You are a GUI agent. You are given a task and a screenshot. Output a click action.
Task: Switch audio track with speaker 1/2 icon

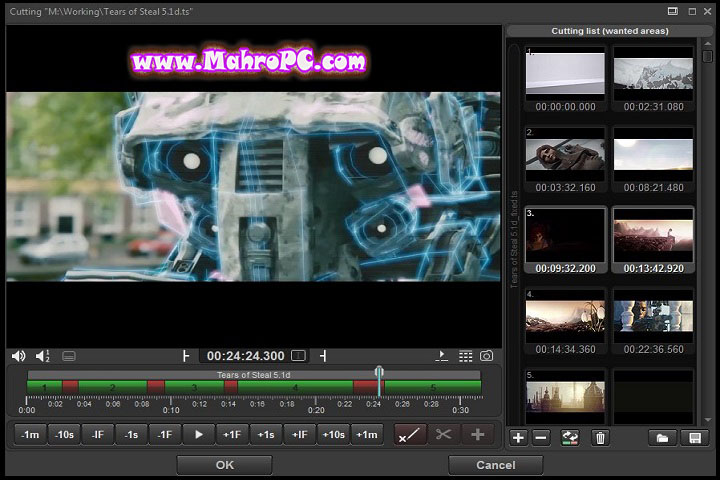click(43, 356)
